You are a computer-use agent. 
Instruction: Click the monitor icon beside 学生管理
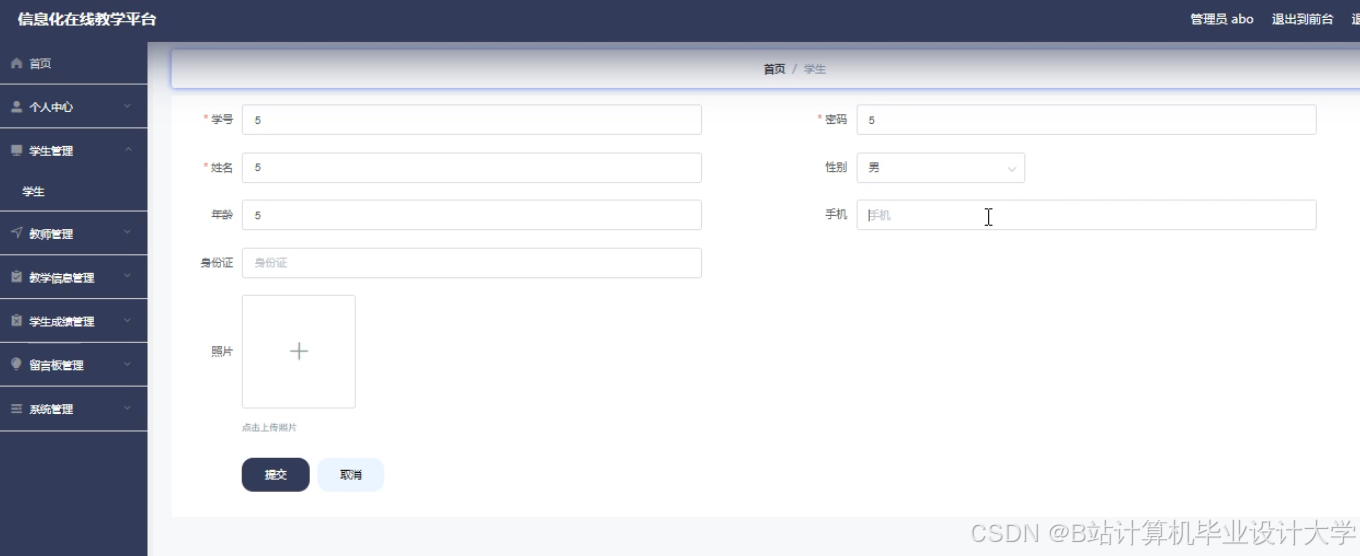(x=16, y=150)
